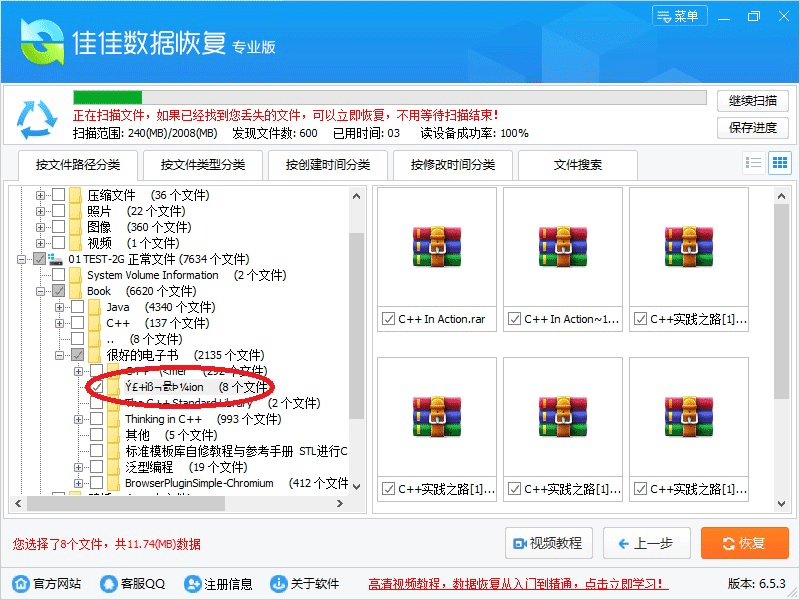Screen dimensions: 800x600
Task: Open the 高清视频教程 tutorial link
Action: pyautogui.click(x=518, y=584)
